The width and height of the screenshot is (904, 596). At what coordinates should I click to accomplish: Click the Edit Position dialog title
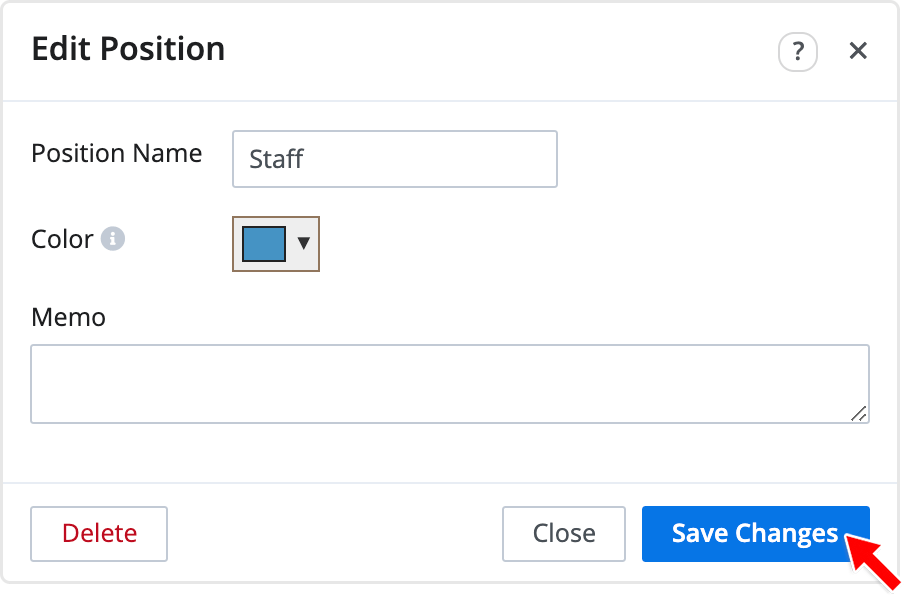point(128,48)
